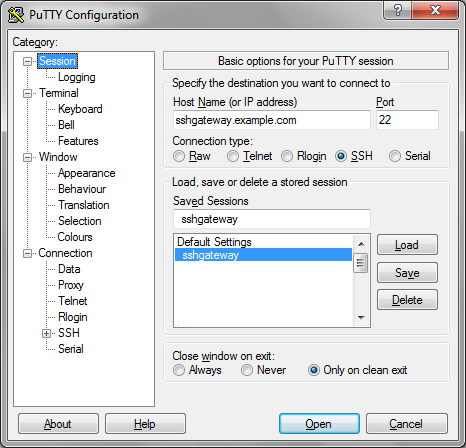Choose the Telnet connection type radio
Viewport: 466px width, 448px height.
(x=233, y=156)
